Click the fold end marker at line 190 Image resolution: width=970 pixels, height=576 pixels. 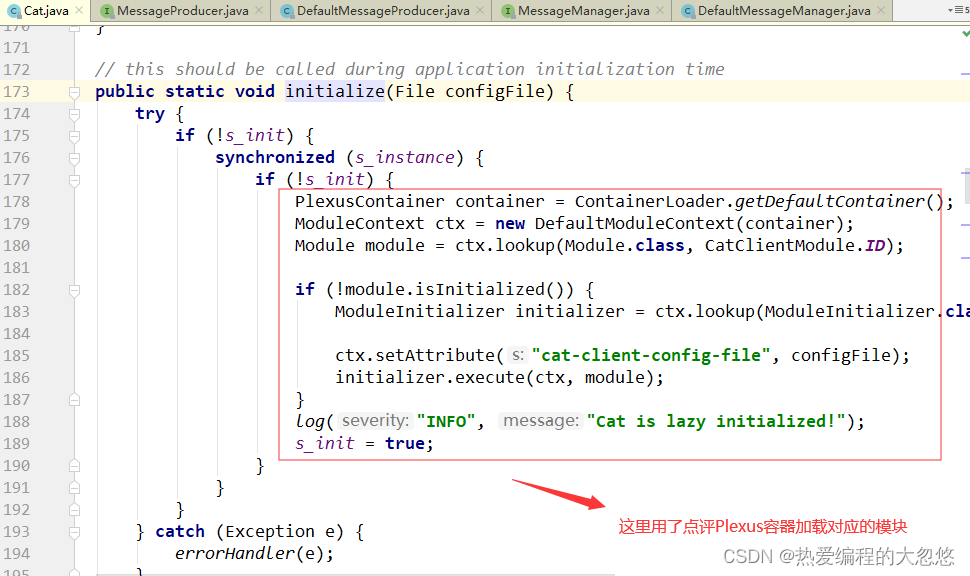[x=74, y=466]
